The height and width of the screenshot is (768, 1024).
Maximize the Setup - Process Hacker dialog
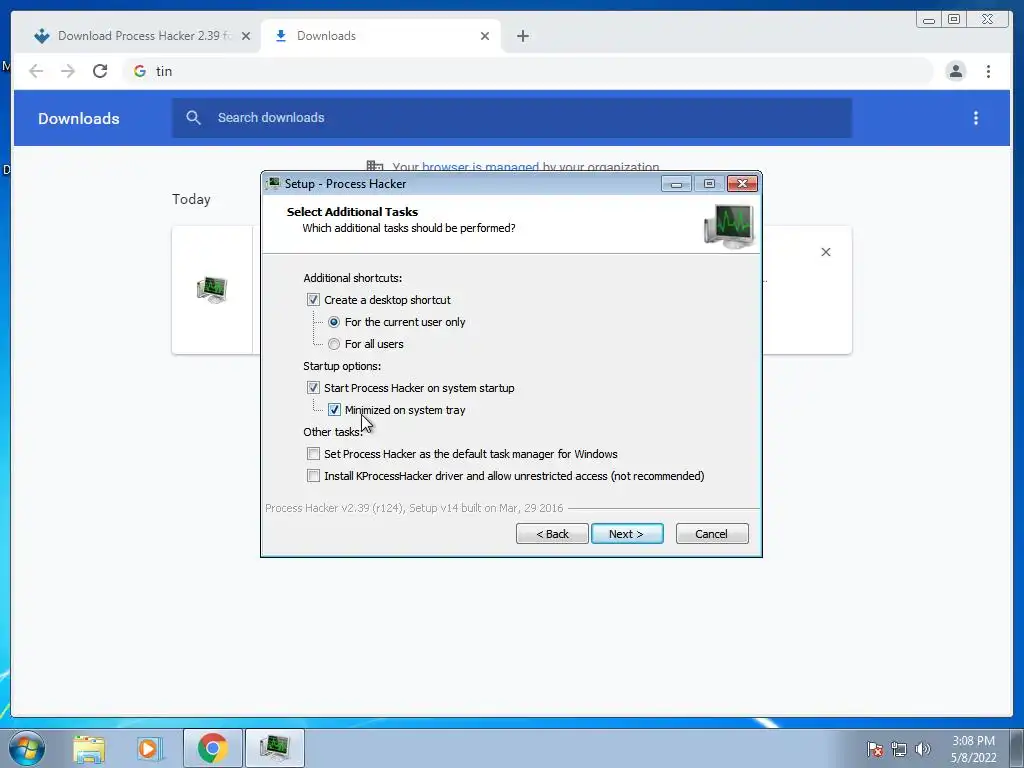(x=709, y=184)
